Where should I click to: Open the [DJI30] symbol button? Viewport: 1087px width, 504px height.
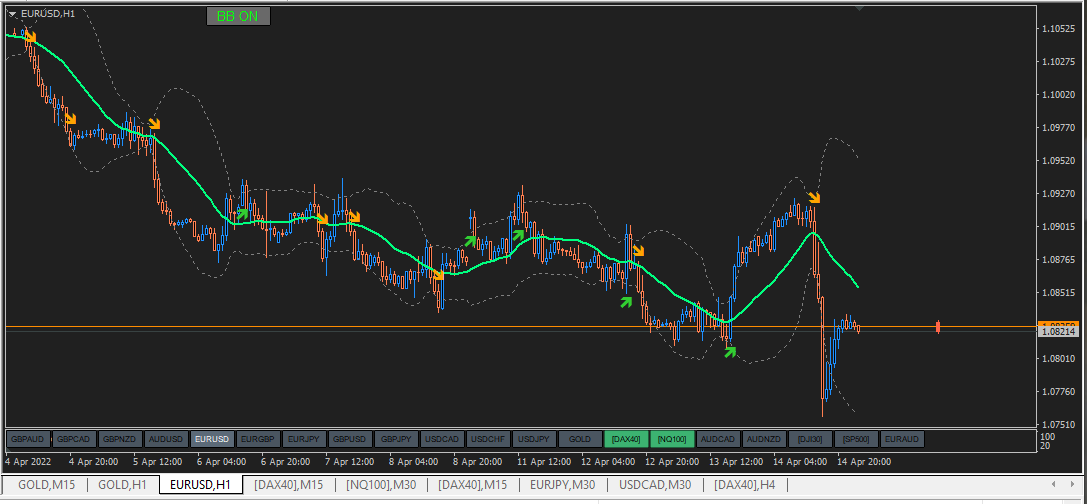tap(810, 439)
